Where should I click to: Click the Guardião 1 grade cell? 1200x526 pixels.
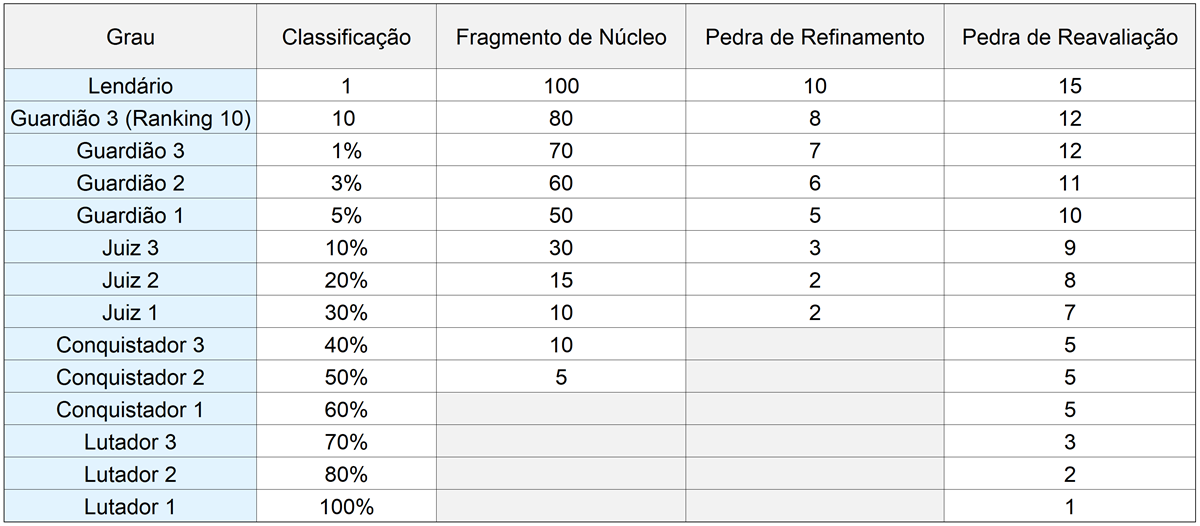(x=130, y=216)
